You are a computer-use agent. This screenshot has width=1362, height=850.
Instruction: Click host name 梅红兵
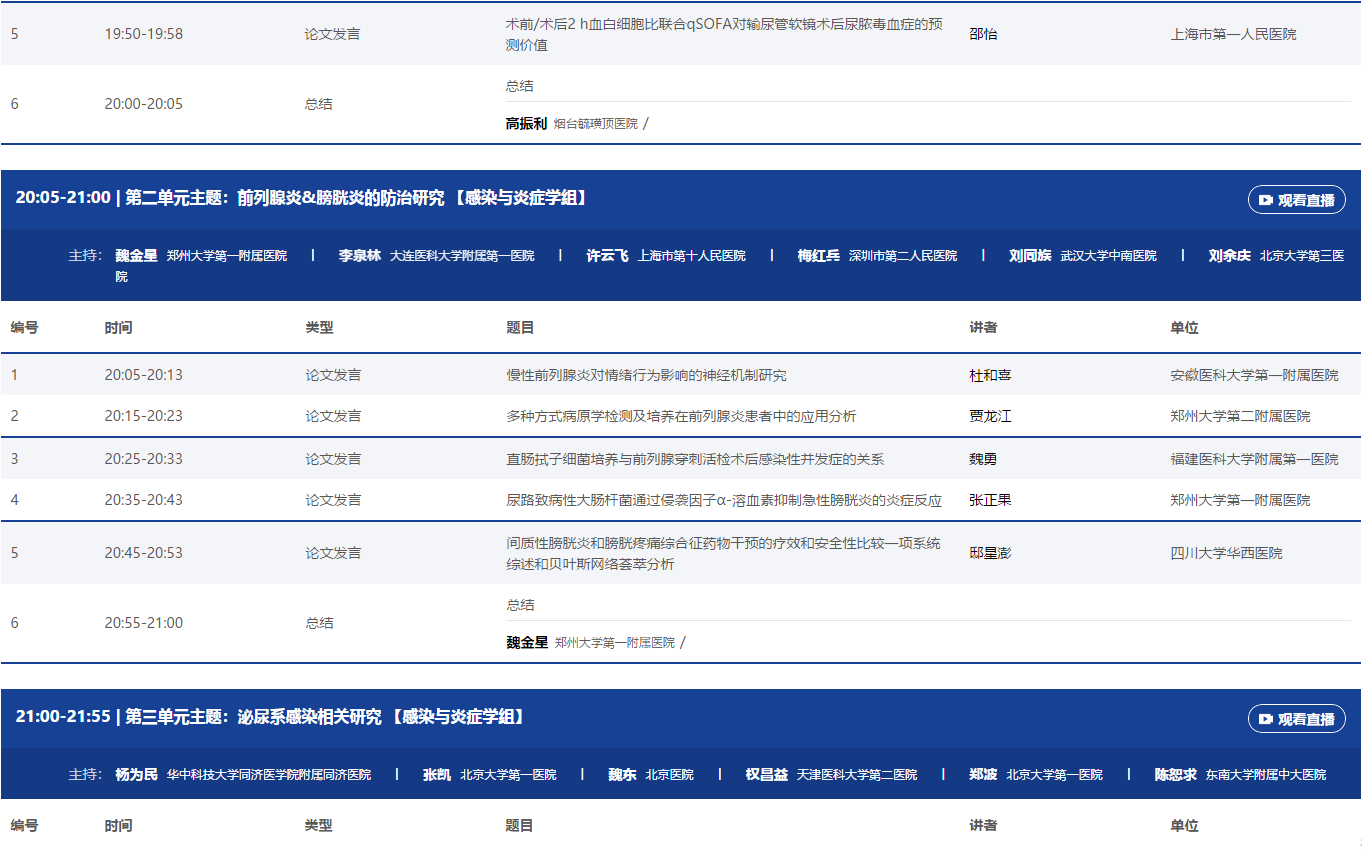click(818, 256)
